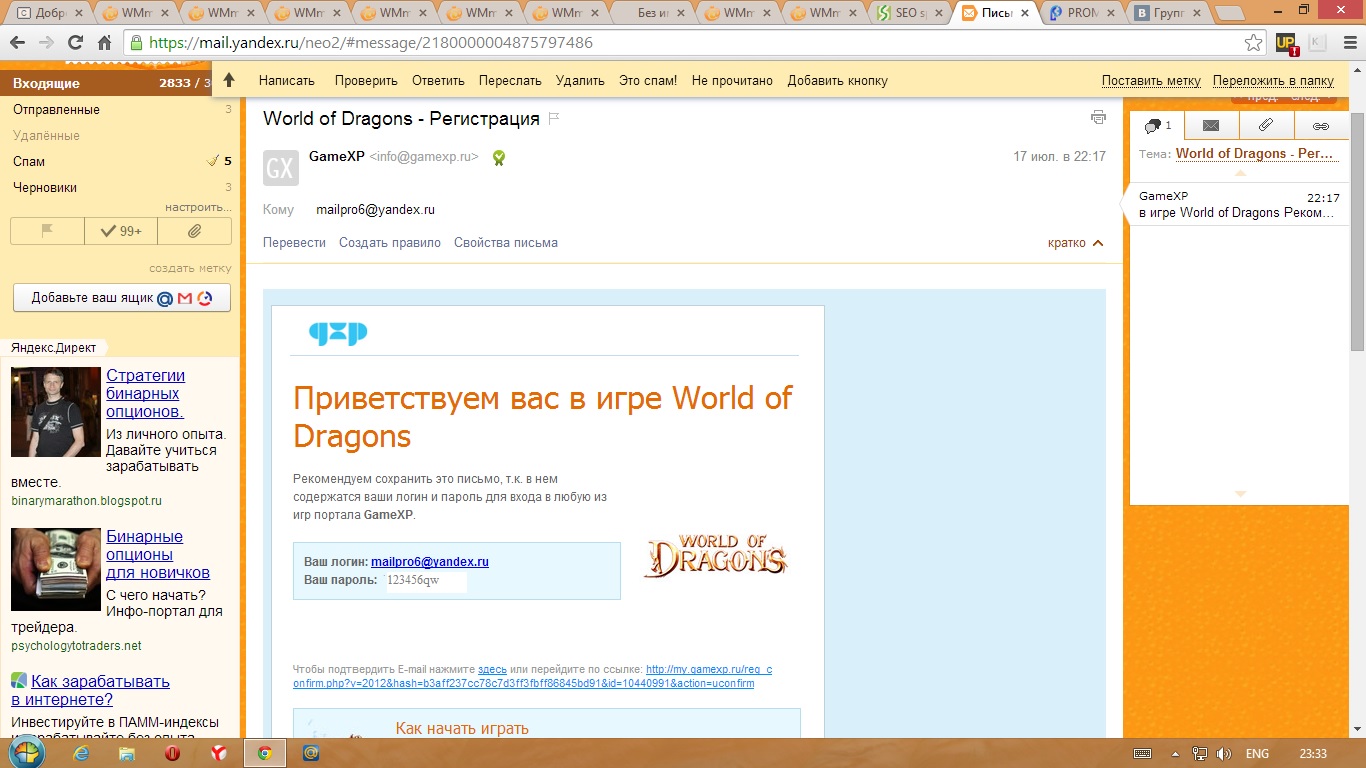Reply to email using Ответить

point(438,81)
